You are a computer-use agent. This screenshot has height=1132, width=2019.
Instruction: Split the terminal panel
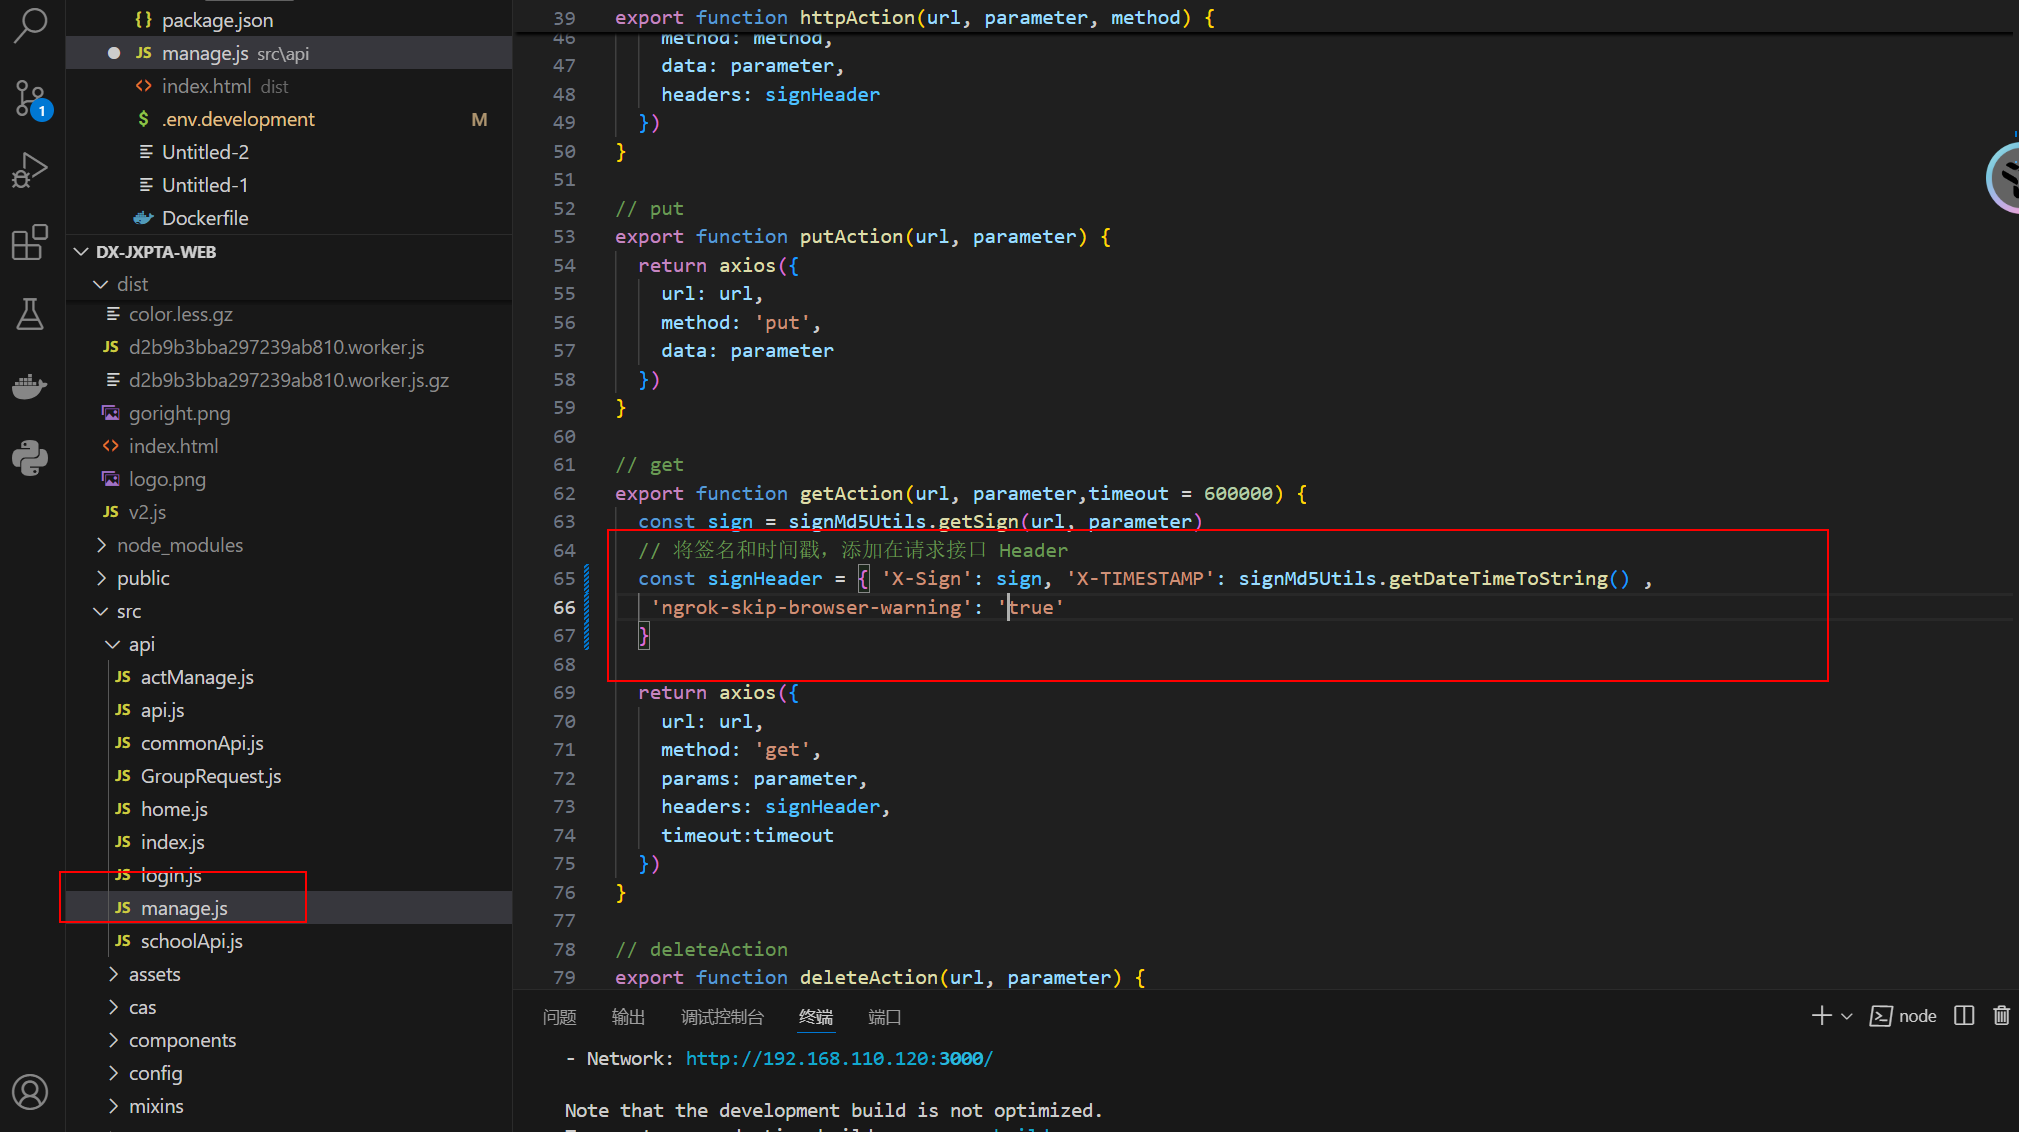coord(1964,1016)
